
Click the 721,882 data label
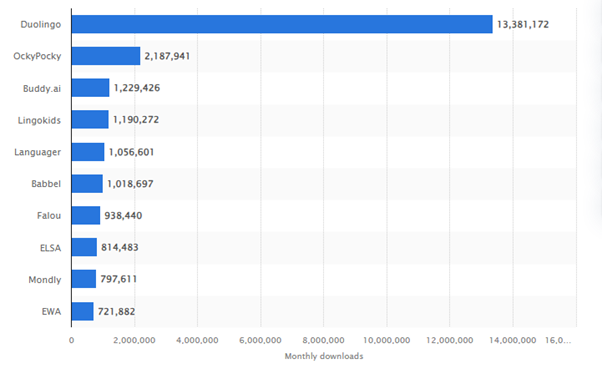point(116,311)
